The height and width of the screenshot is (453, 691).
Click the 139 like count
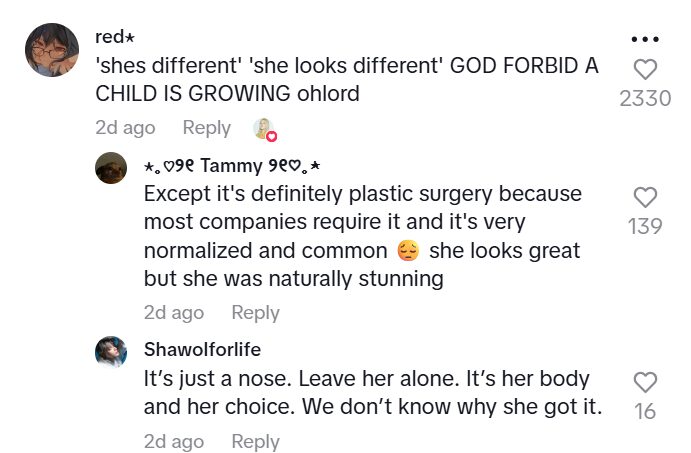[646, 227]
